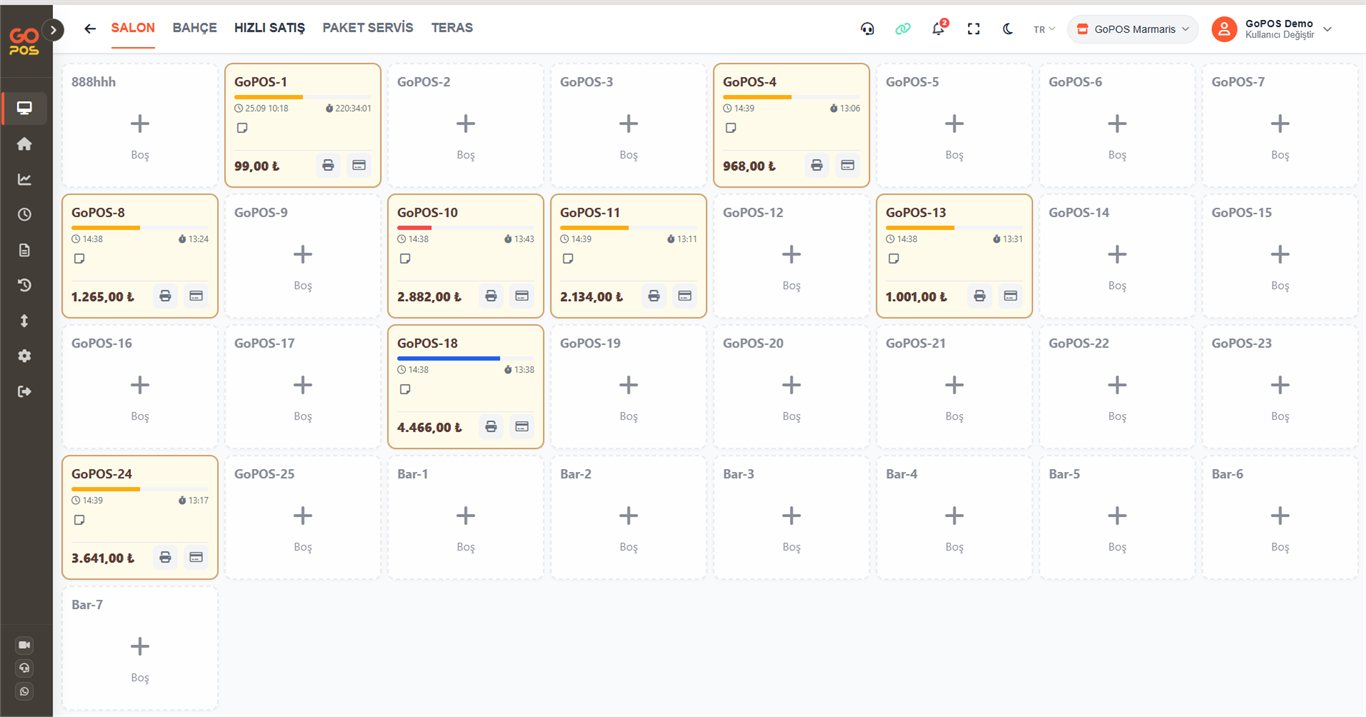The width and height of the screenshot is (1366, 717).
Task: Print the receipt for GoPOS-10
Action: click(x=491, y=296)
